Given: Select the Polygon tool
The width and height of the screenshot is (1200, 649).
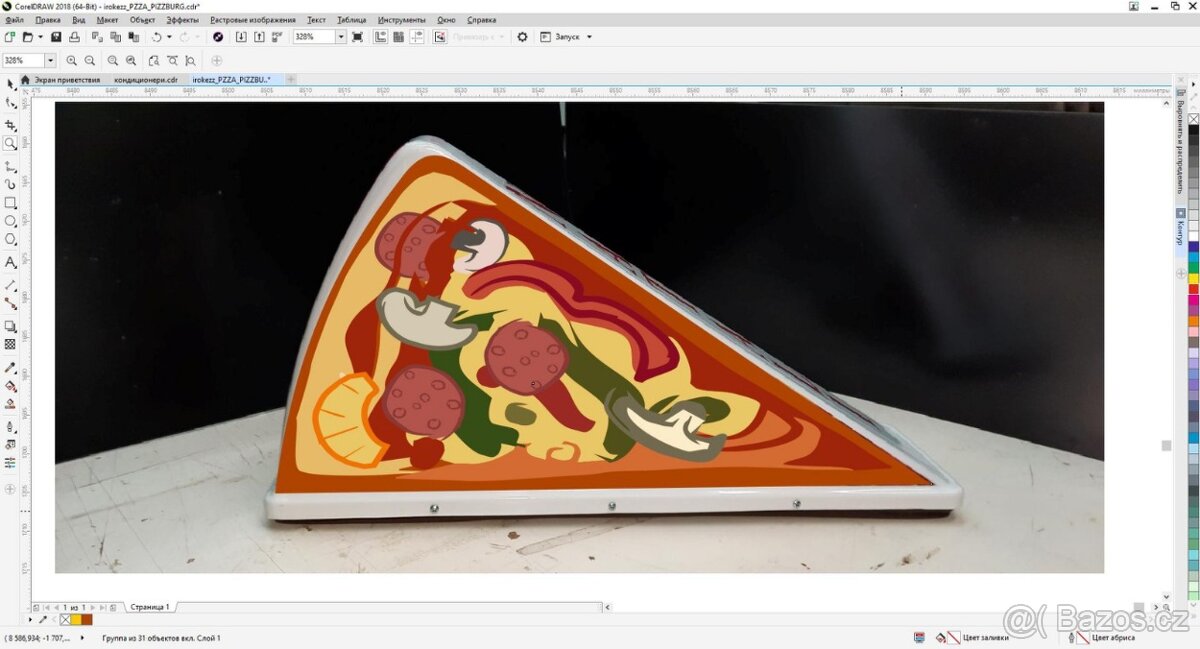Looking at the screenshot, I should tap(10, 239).
